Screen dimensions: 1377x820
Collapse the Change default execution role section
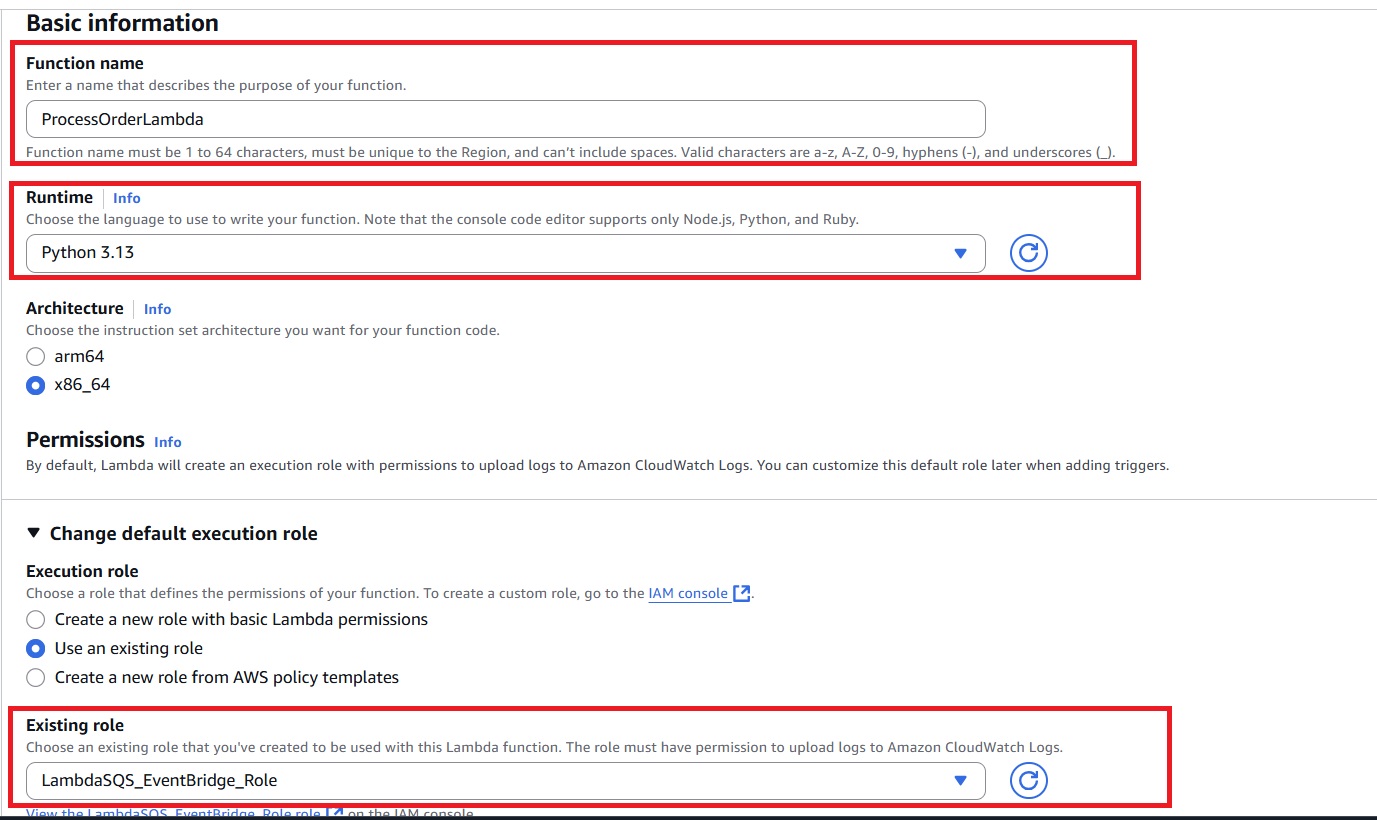coord(36,533)
